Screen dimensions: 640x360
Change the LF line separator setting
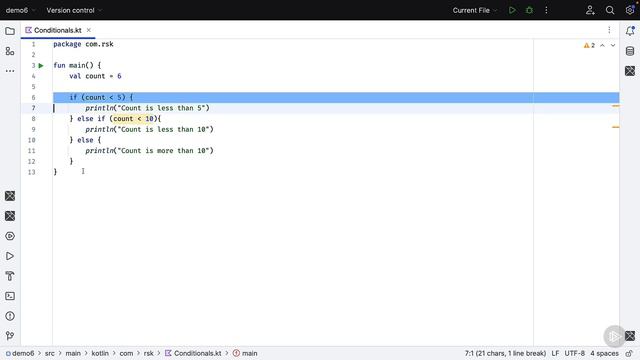555,353
